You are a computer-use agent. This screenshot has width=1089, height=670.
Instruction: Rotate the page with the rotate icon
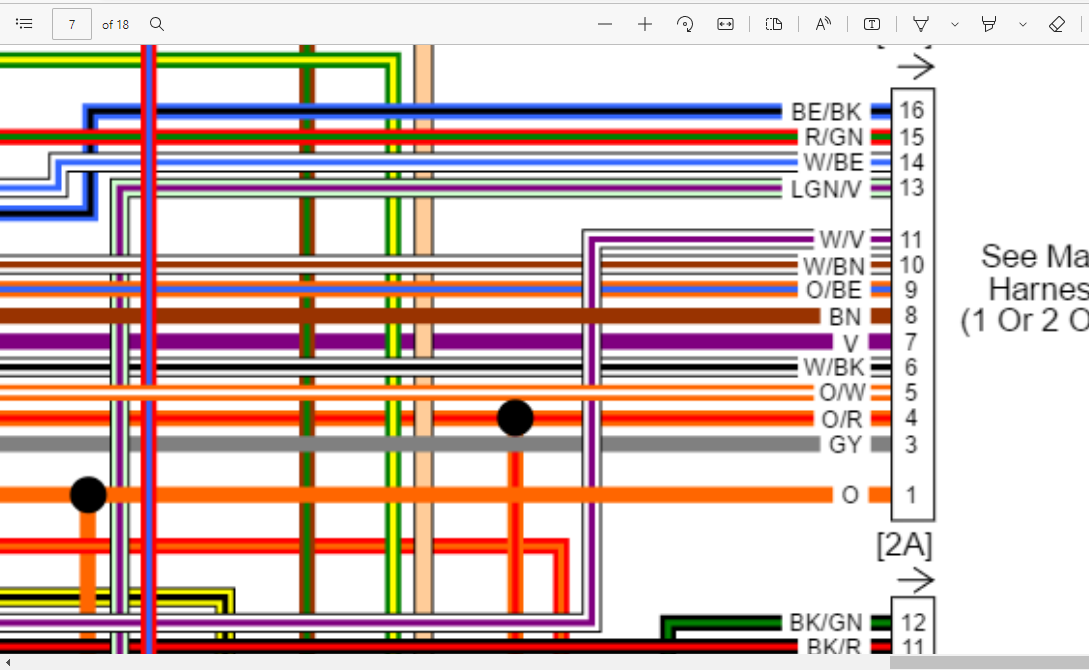685,24
